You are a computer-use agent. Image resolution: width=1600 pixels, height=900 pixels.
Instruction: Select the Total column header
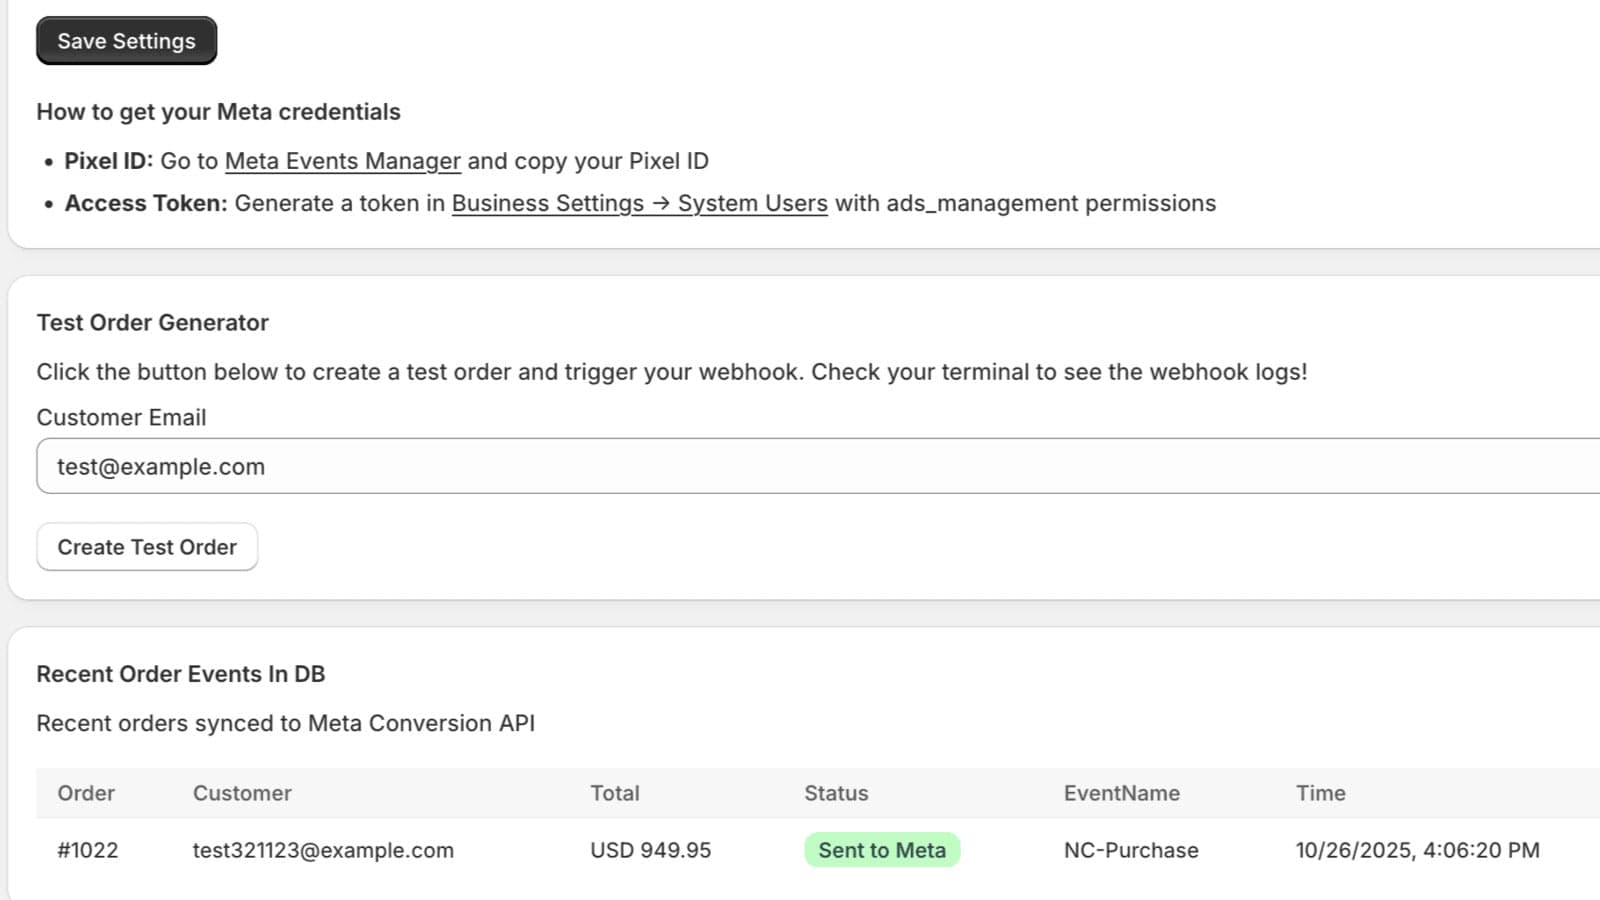615,793
